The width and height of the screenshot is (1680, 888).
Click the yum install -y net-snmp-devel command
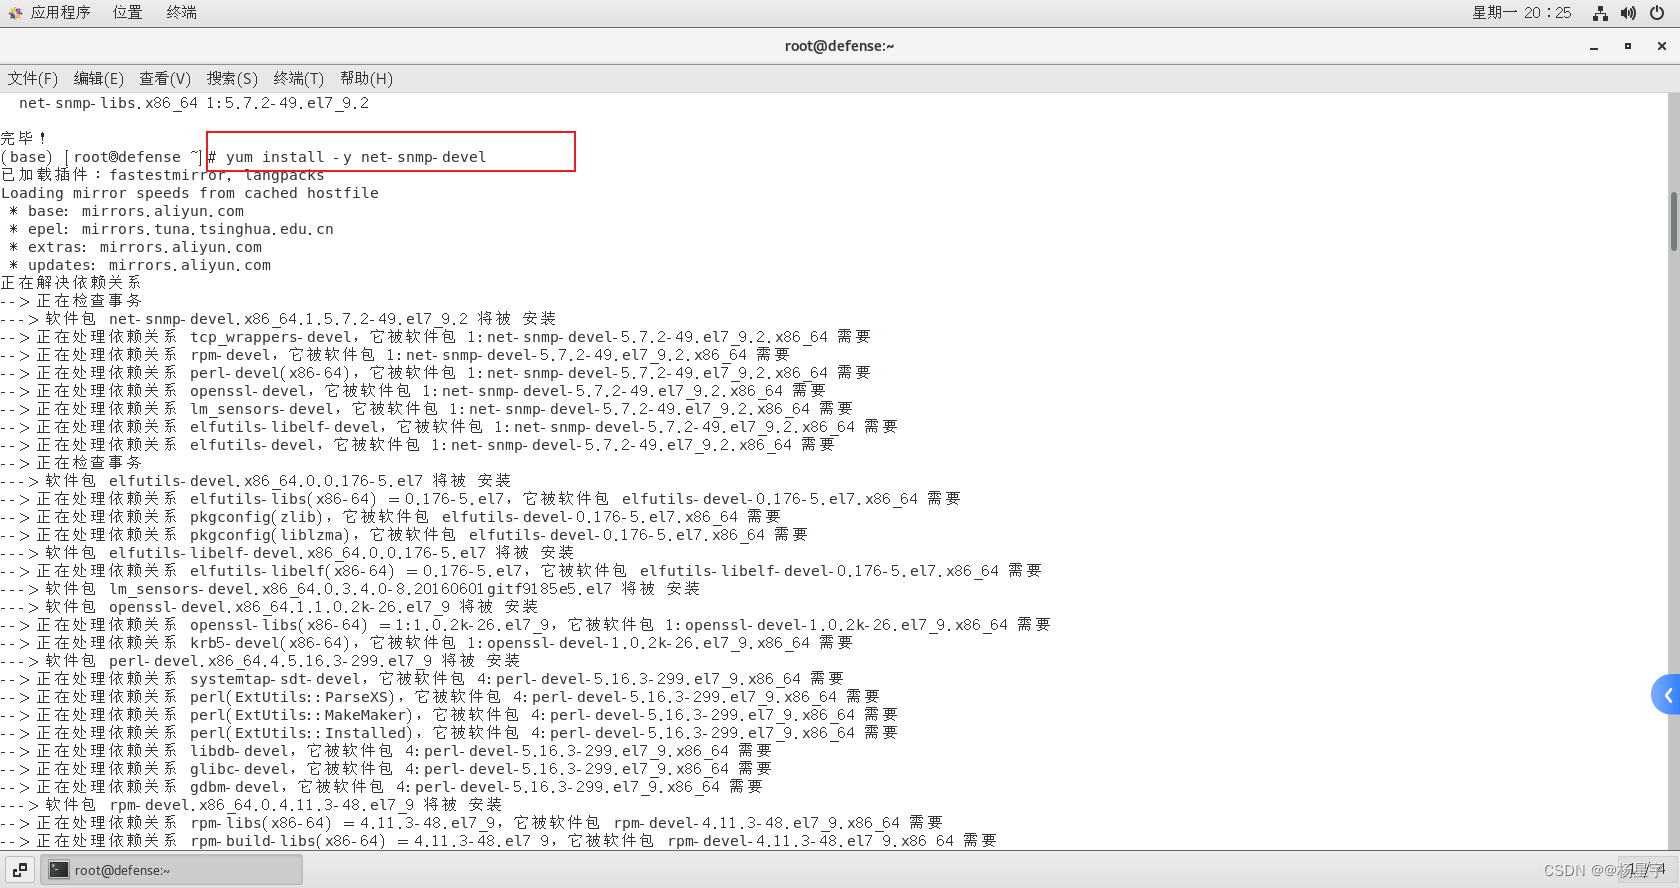pos(356,157)
